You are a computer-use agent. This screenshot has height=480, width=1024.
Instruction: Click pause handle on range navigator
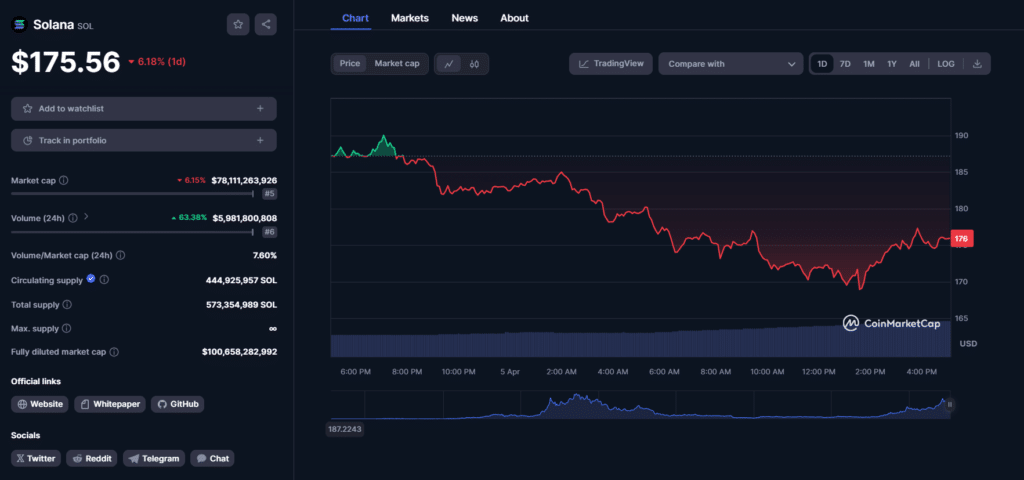[950, 405]
